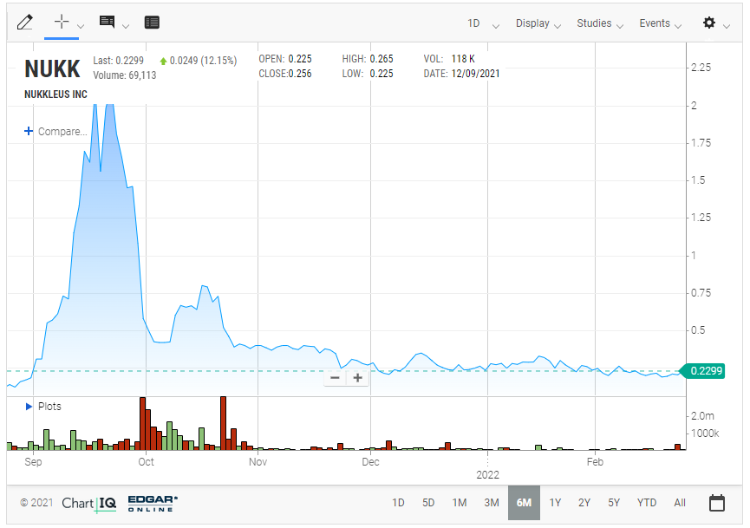Click the Oct axis label

tap(146, 462)
